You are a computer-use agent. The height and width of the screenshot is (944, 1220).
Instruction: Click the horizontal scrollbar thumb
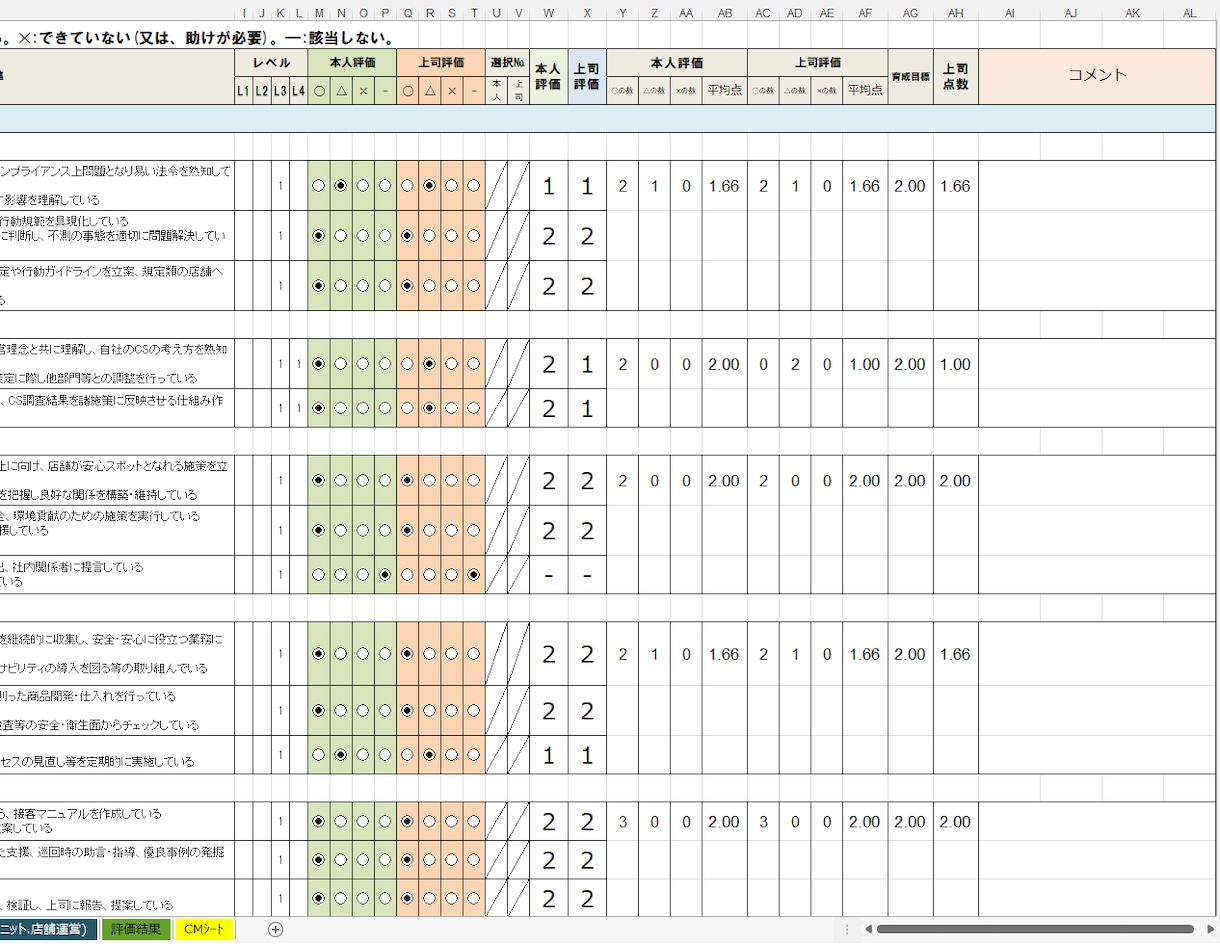[1034, 929]
